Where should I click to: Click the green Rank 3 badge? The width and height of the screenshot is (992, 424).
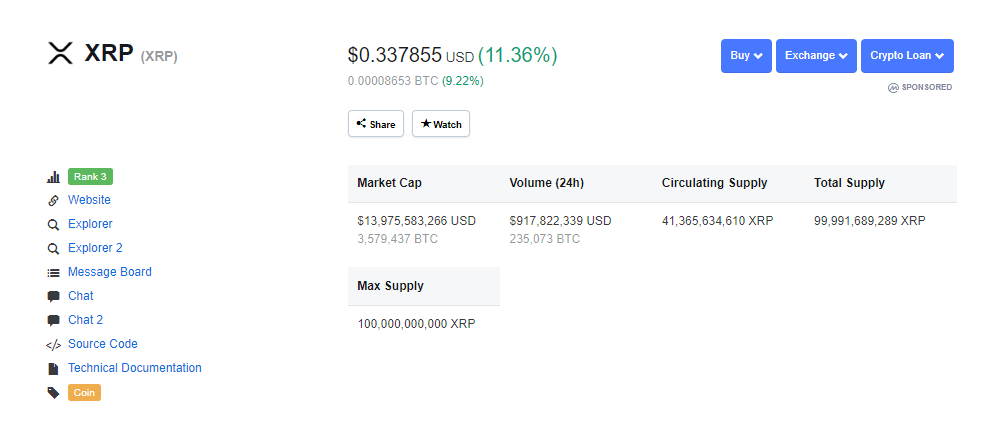point(90,177)
